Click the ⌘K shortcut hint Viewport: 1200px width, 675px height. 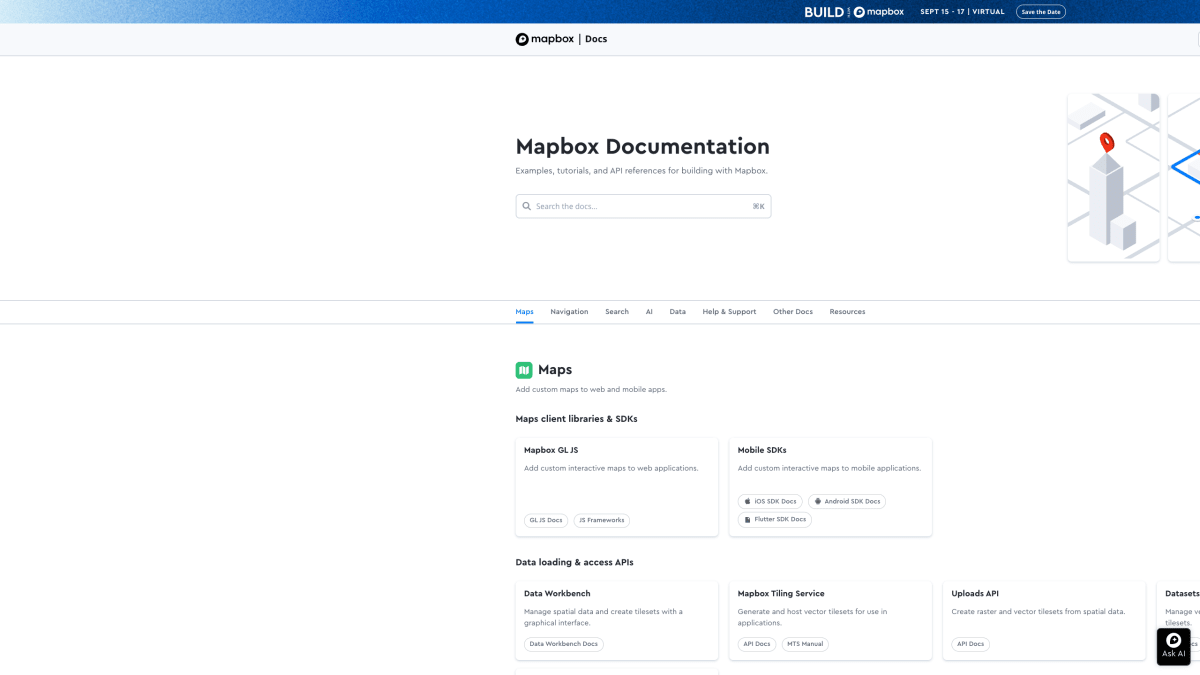(758, 206)
